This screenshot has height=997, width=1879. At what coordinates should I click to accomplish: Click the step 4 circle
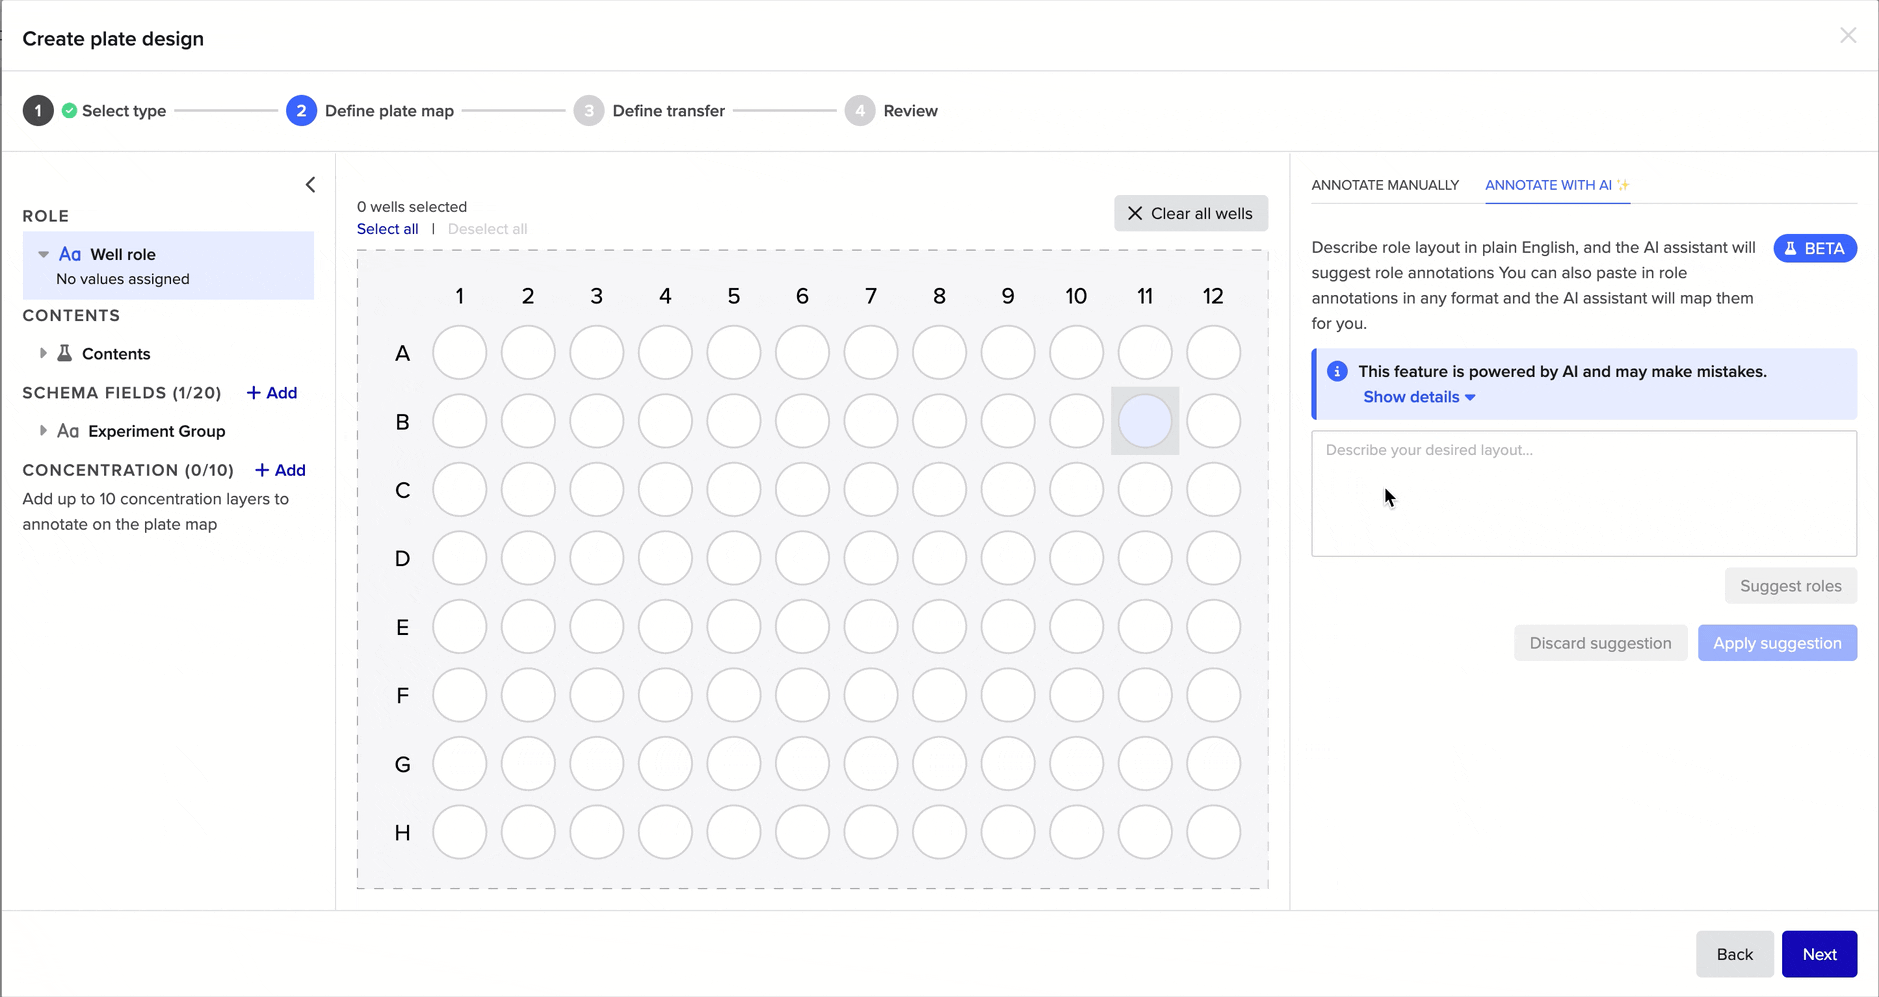tap(860, 111)
